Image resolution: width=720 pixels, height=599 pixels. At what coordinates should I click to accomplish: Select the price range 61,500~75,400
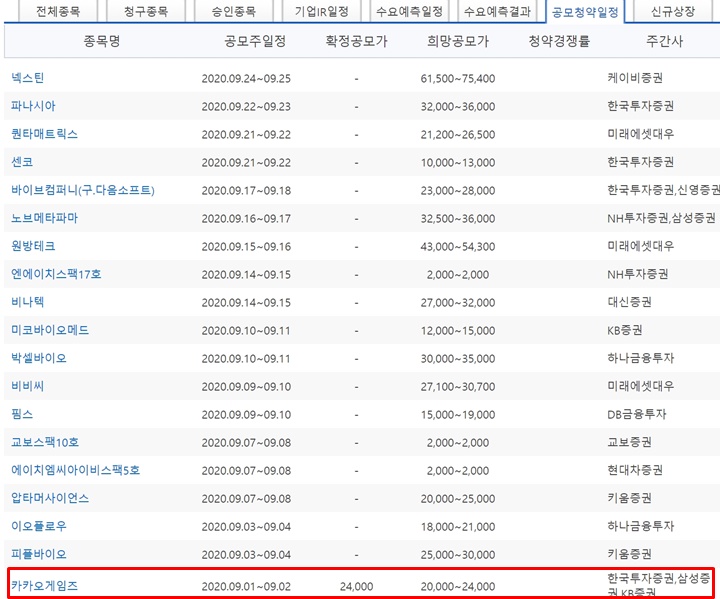(x=458, y=79)
